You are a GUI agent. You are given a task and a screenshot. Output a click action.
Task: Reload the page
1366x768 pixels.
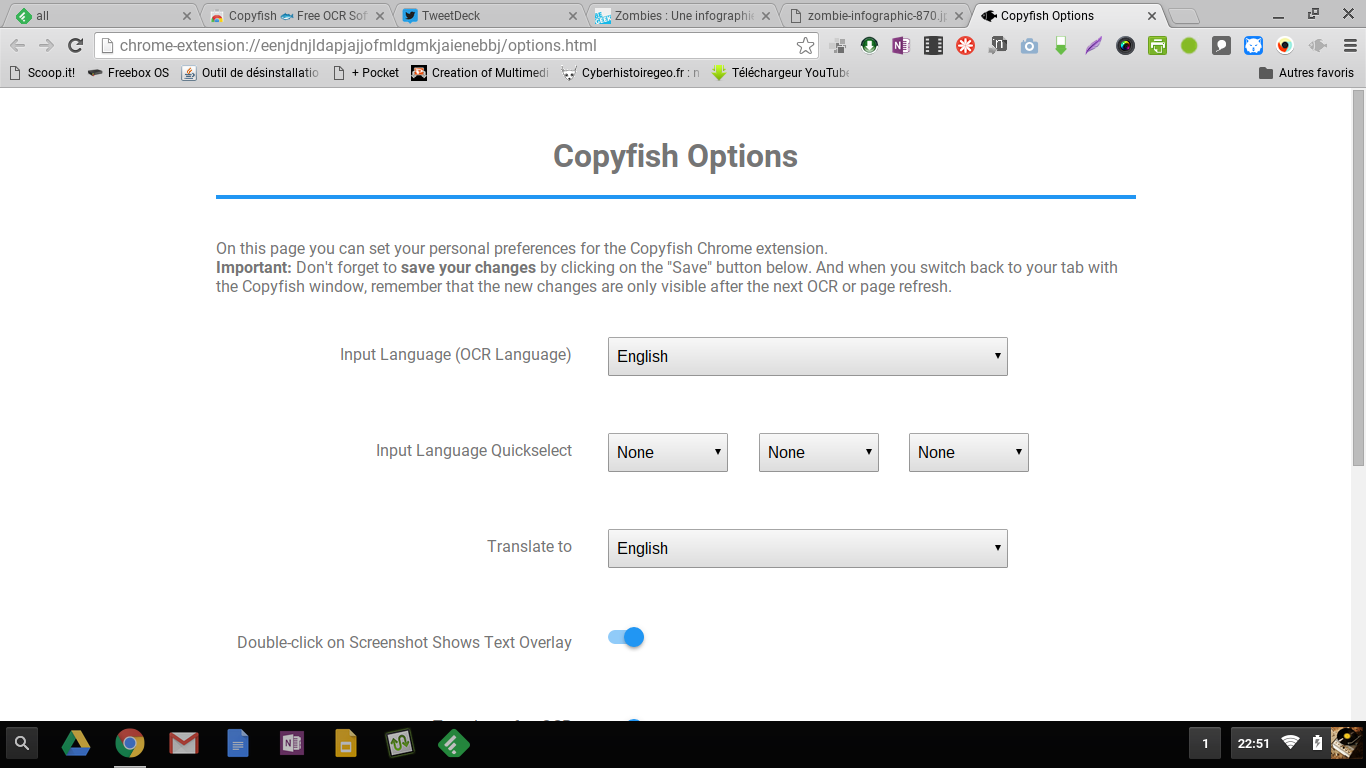(x=75, y=45)
